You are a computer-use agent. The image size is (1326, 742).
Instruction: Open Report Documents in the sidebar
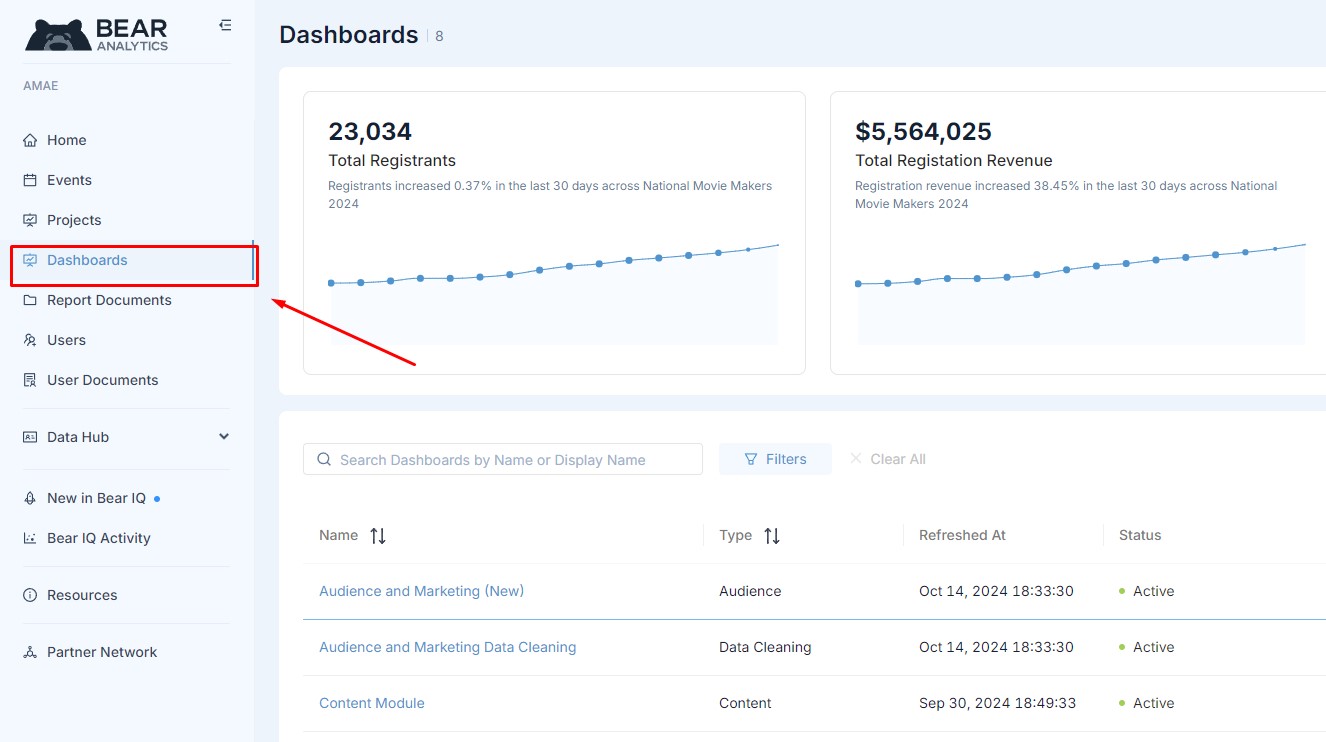tap(109, 300)
